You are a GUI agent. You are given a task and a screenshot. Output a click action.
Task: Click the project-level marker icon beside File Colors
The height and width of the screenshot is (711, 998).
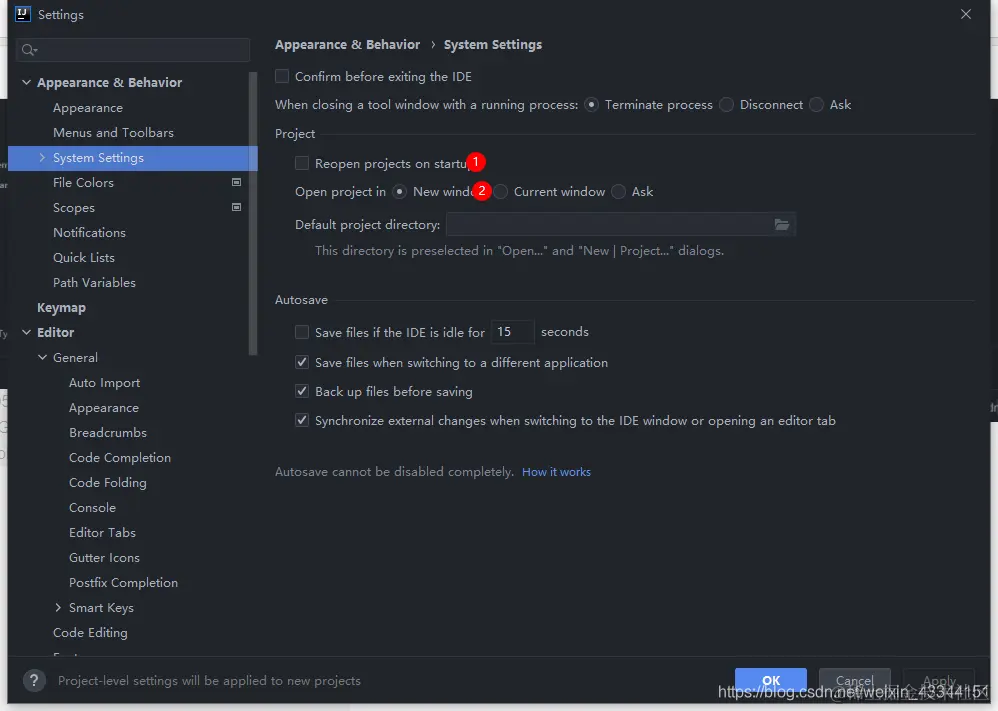point(236,182)
